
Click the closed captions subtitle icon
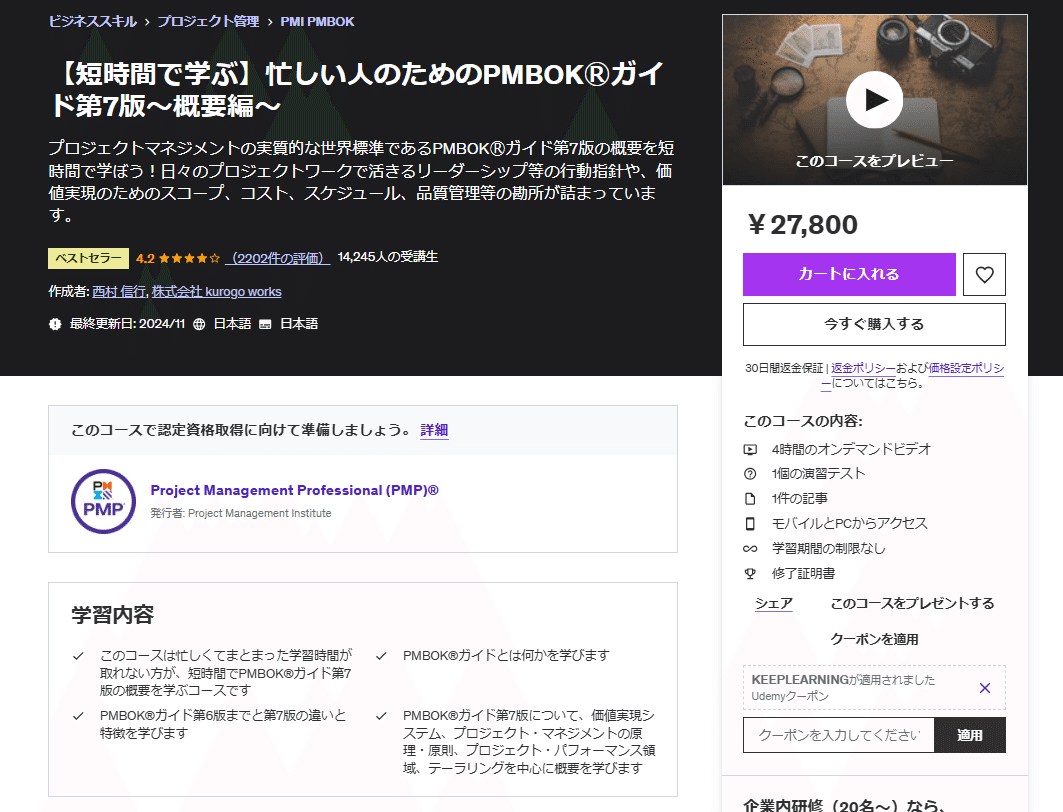pos(266,324)
